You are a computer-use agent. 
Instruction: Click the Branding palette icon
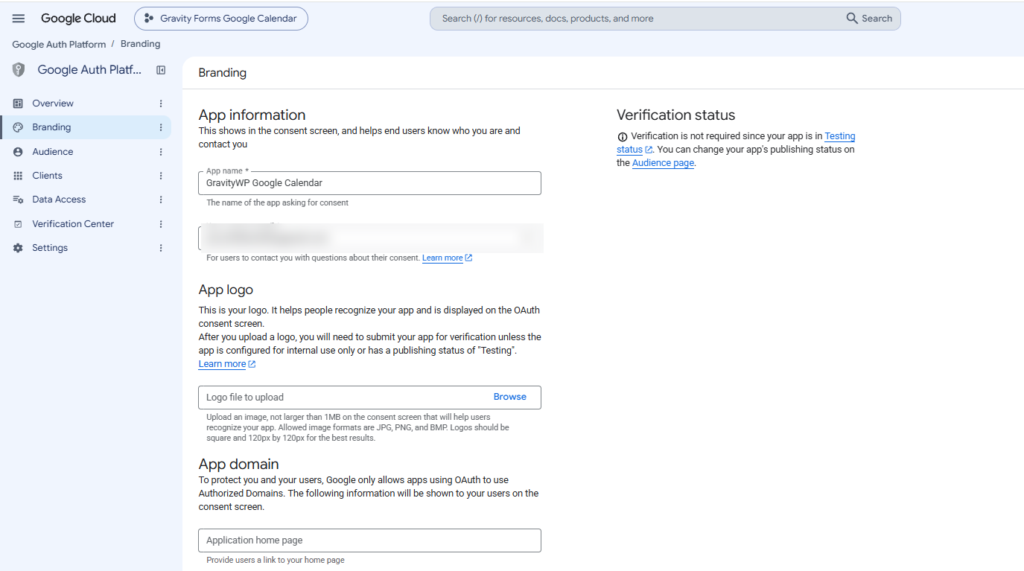coord(18,127)
